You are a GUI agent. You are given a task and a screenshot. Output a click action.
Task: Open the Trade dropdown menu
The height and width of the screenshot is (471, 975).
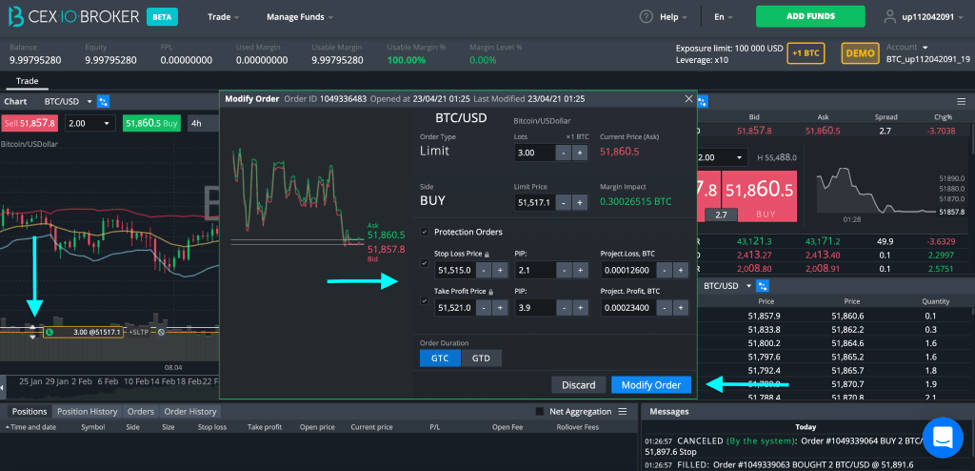click(x=223, y=17)
